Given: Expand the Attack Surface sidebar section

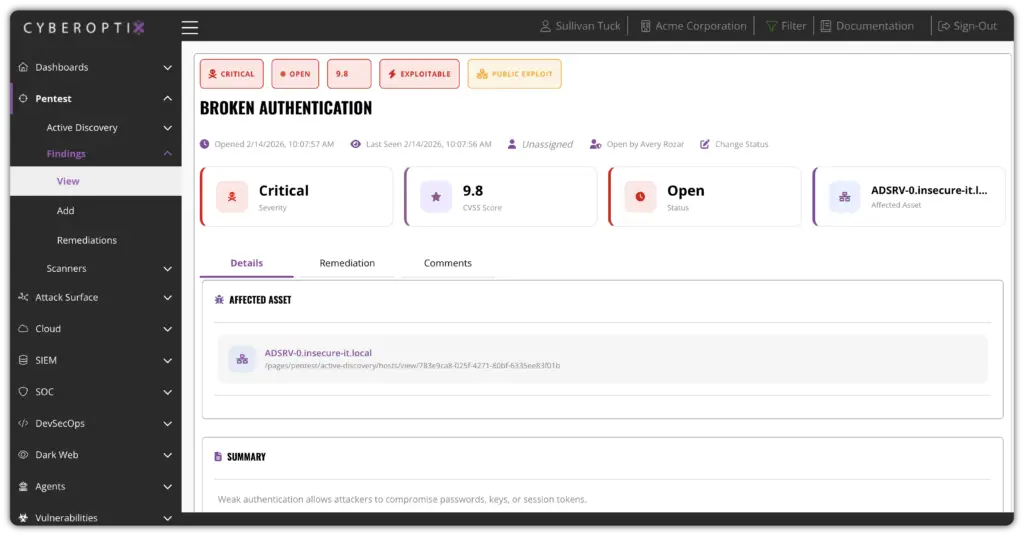Looking at the screenshot, I should click(x=167, y=297).
